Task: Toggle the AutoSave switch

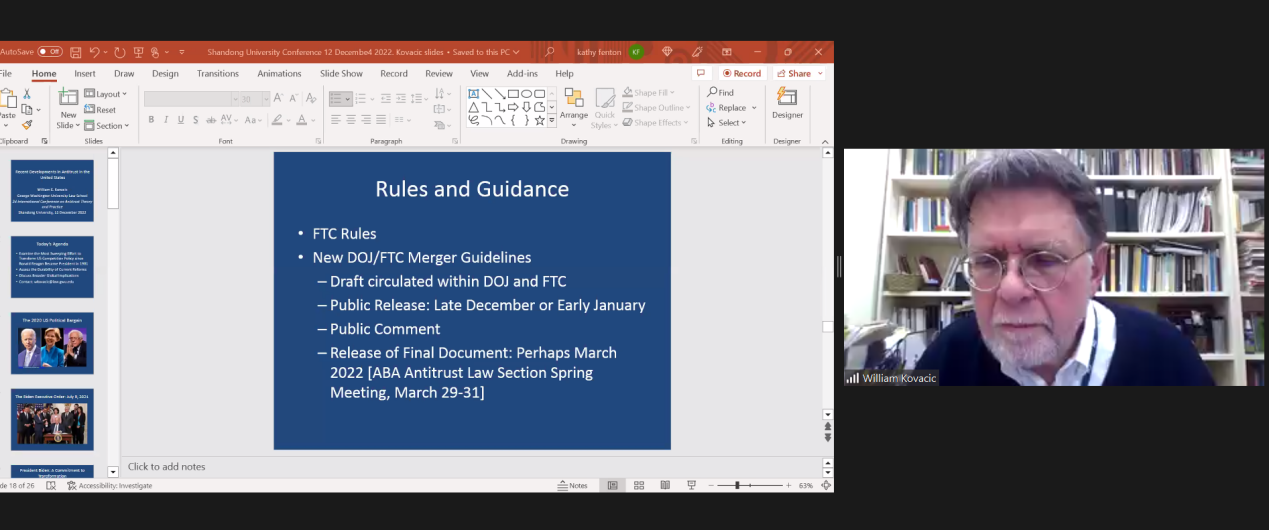Action: [x=50, y=52]
